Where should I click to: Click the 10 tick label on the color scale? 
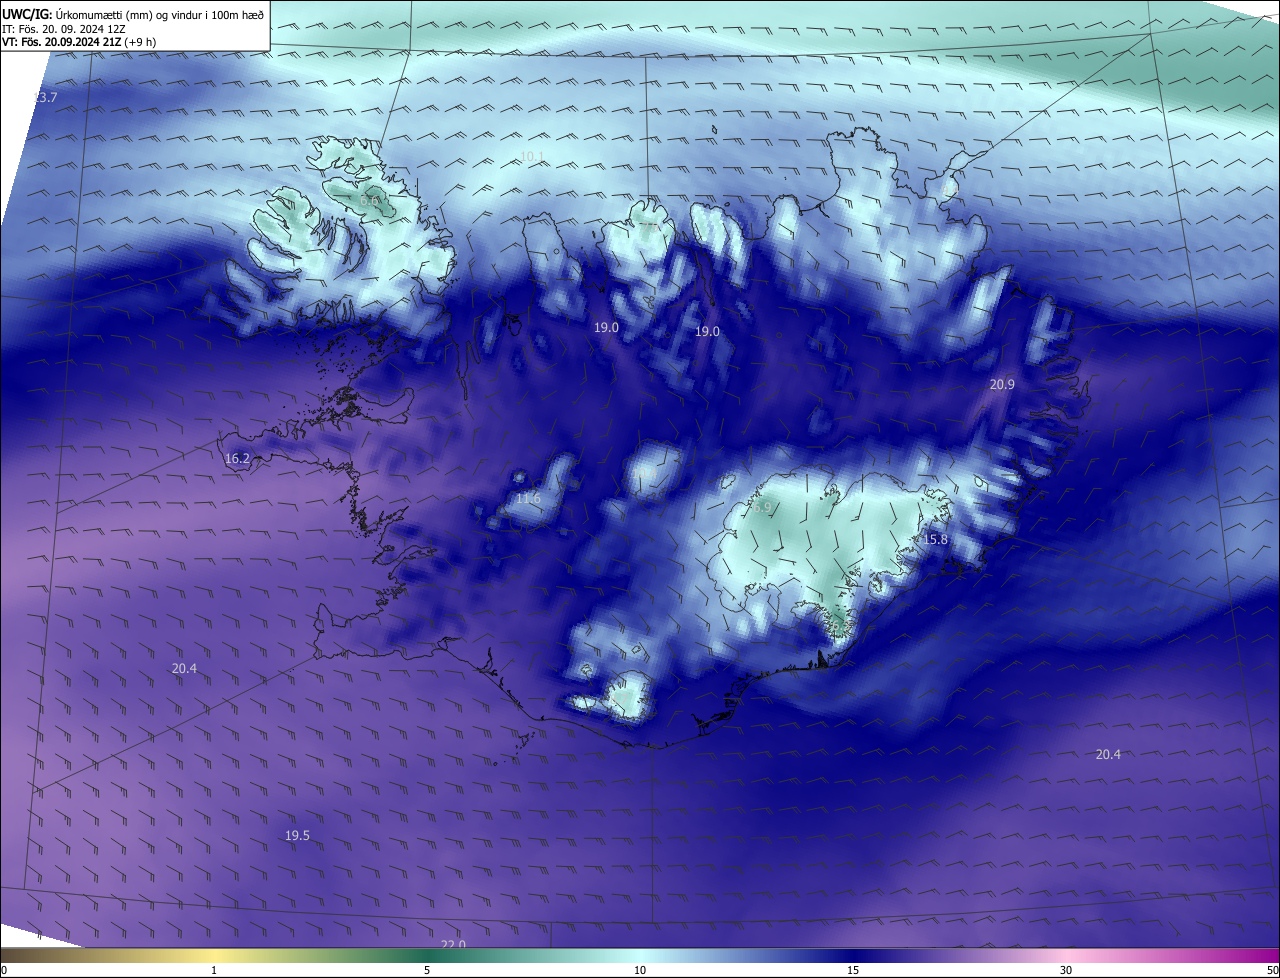[x=640, y=970]
